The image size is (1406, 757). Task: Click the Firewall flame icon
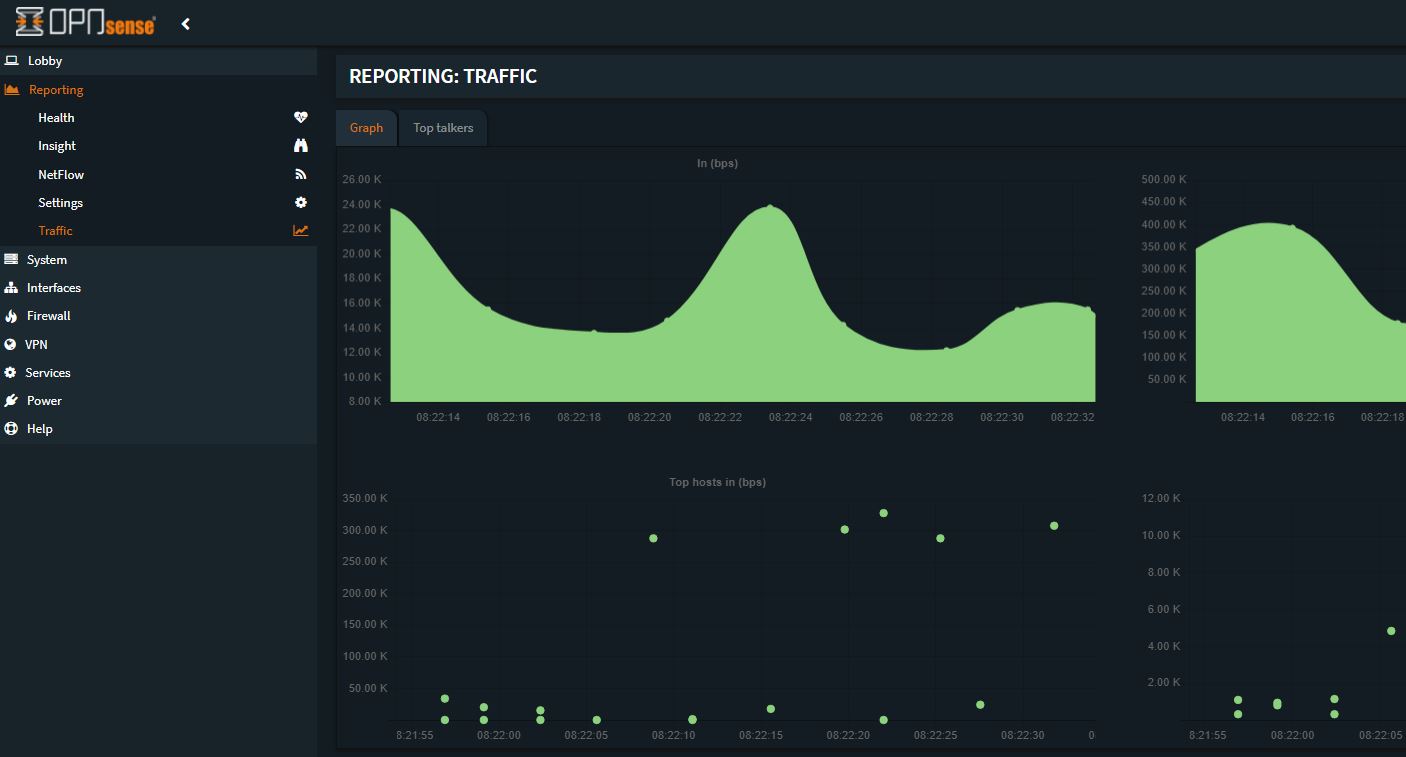(x=11, y=316)
